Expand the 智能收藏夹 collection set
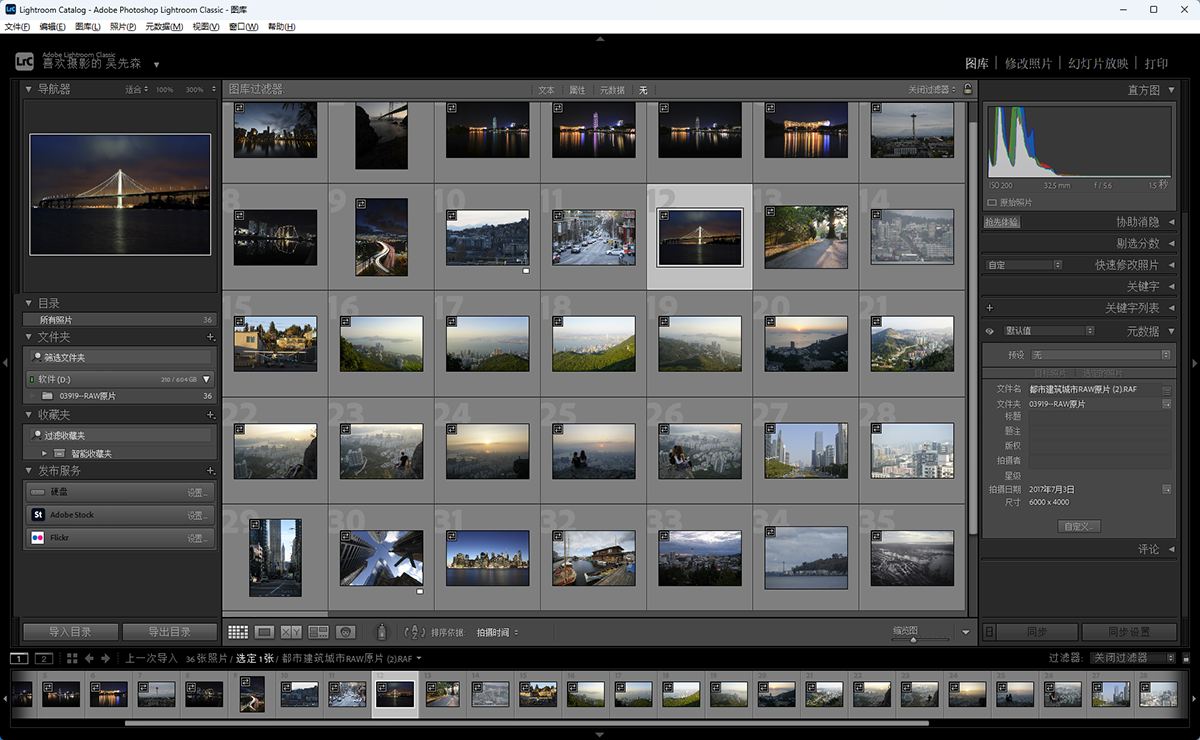The height and width of the screenshot is (740, 1200). pos(44,454)
